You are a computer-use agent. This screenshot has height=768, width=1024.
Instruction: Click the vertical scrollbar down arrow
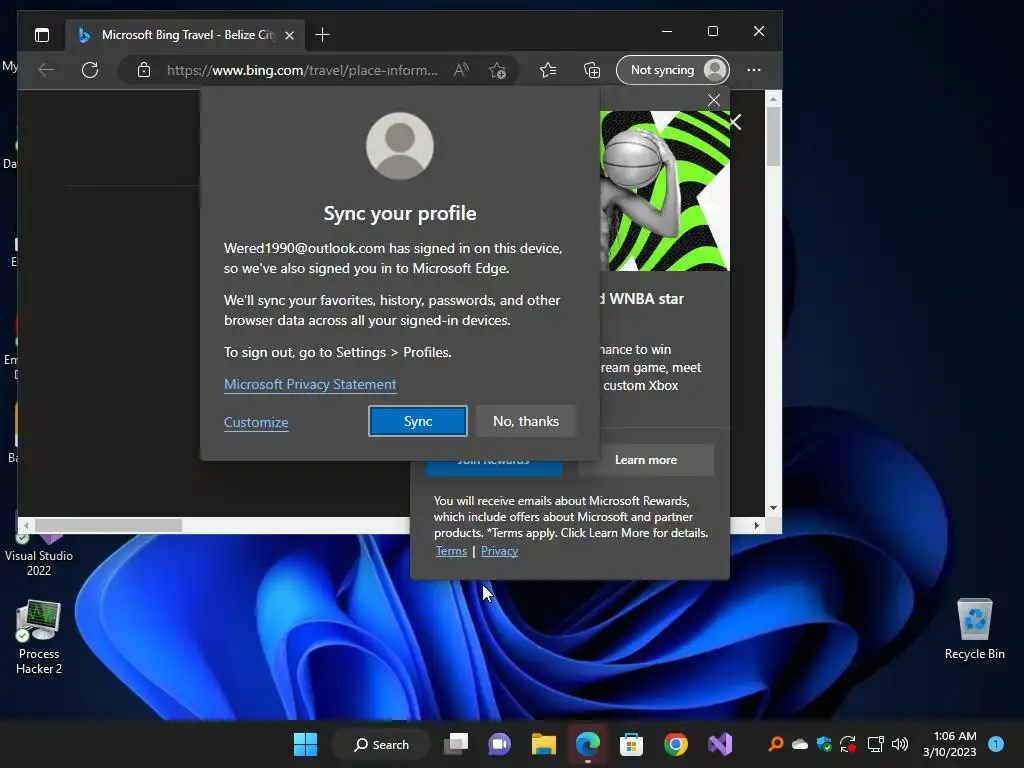pyautogui.click(x=773, y=507)
